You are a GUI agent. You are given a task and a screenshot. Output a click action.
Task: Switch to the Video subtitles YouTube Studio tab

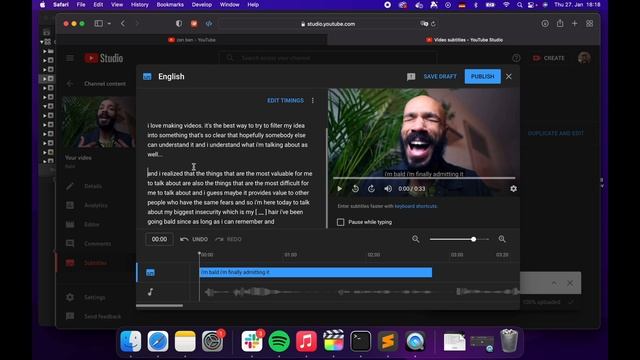464,40
